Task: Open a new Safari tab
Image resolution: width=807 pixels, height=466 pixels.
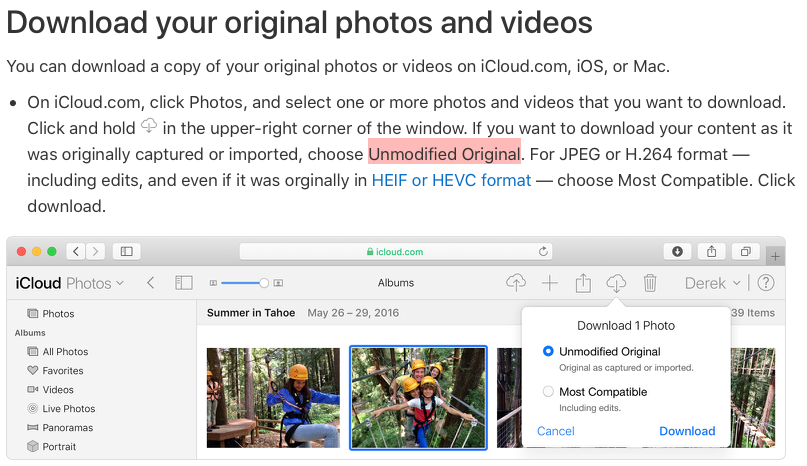Action: coord(775,256)
